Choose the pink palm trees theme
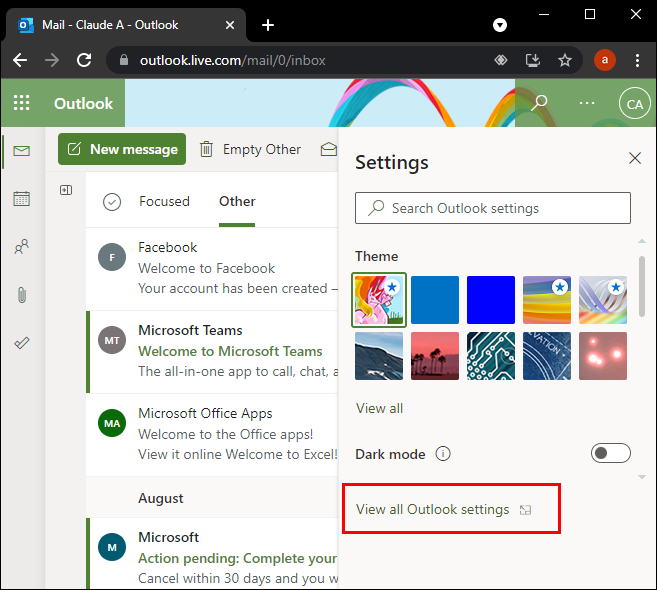Screen dimensions: 657x590 tap(435, 356)
